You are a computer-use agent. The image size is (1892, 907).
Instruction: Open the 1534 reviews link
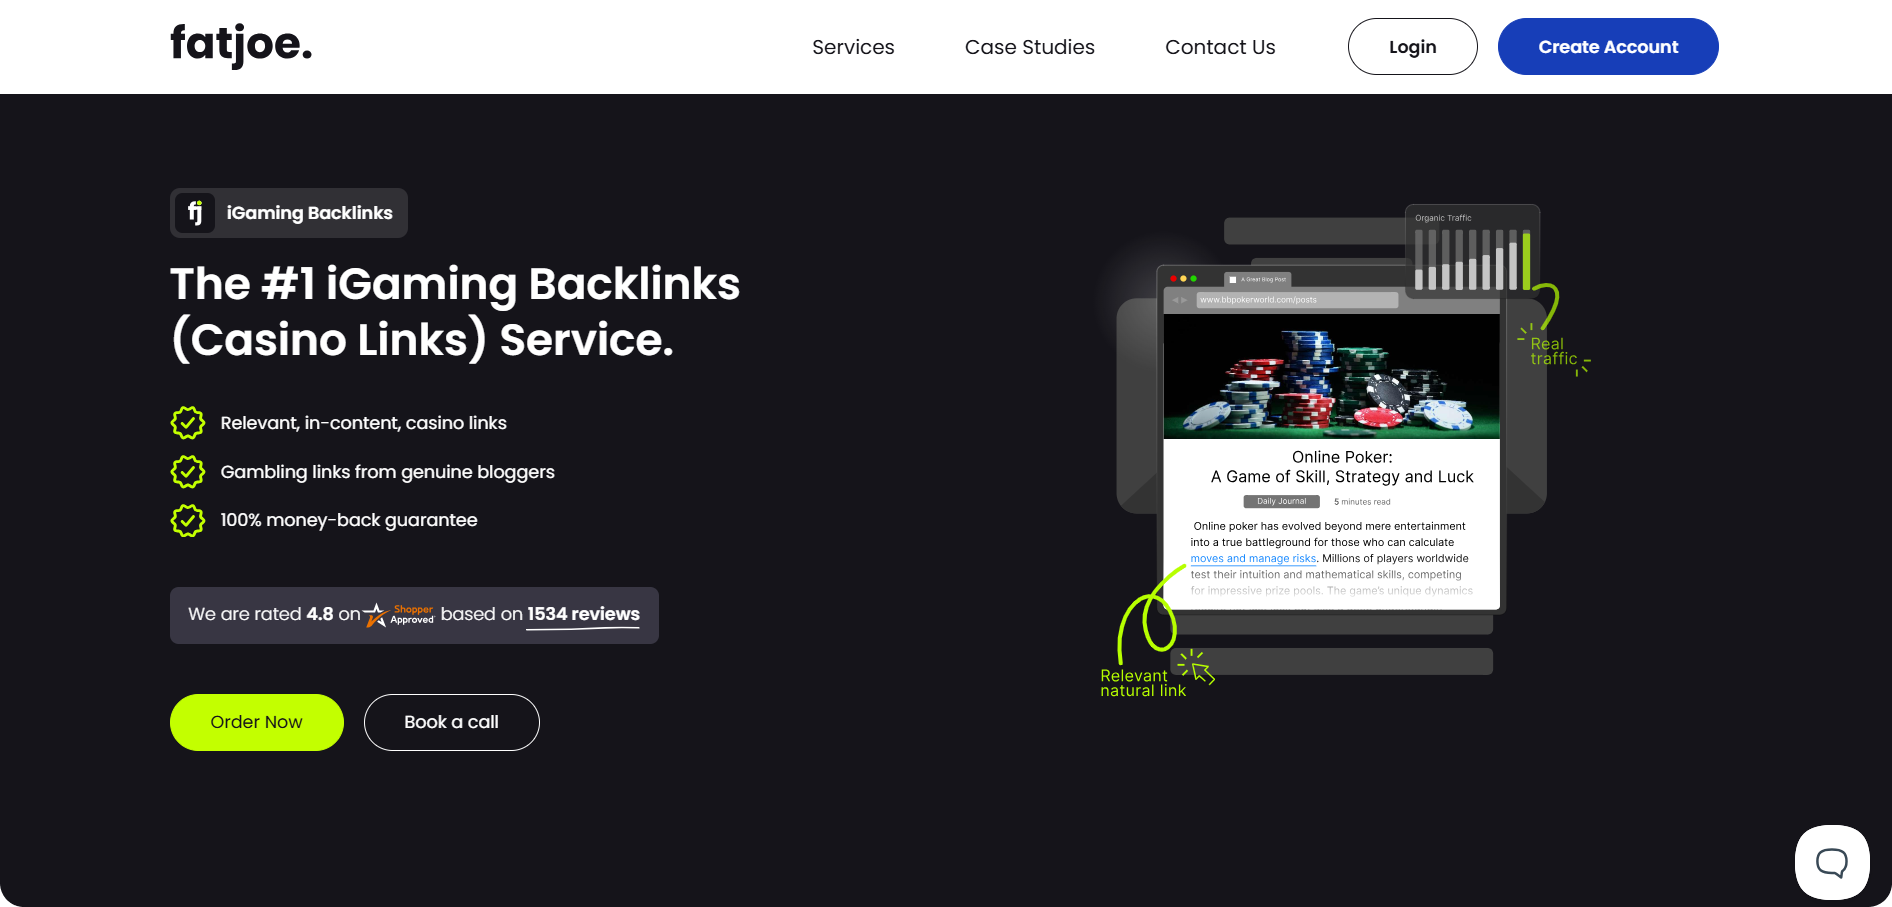[583, 614]
